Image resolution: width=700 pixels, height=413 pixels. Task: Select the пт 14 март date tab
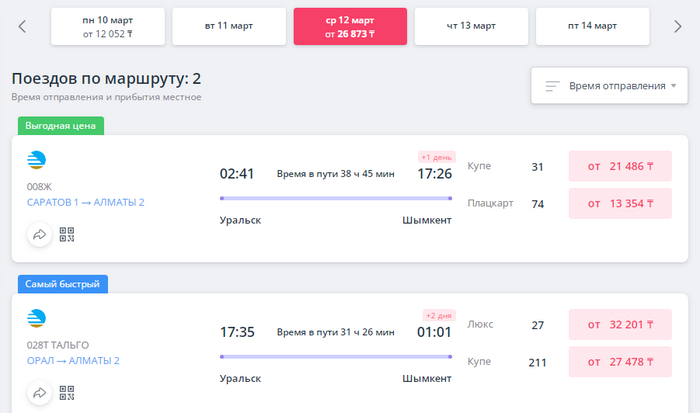point(592,26)
